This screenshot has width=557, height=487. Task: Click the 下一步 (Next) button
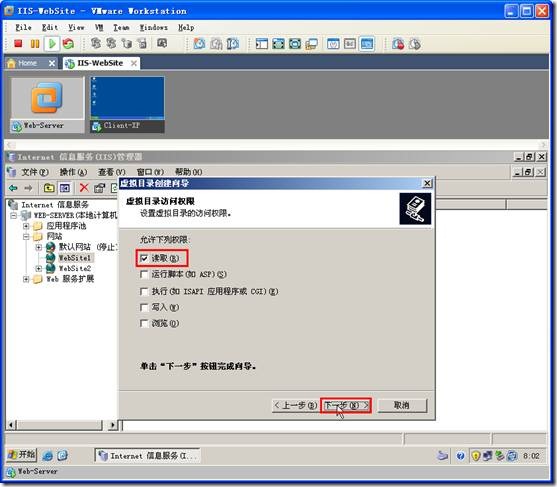pyautogui.click(x=346, y=405)
